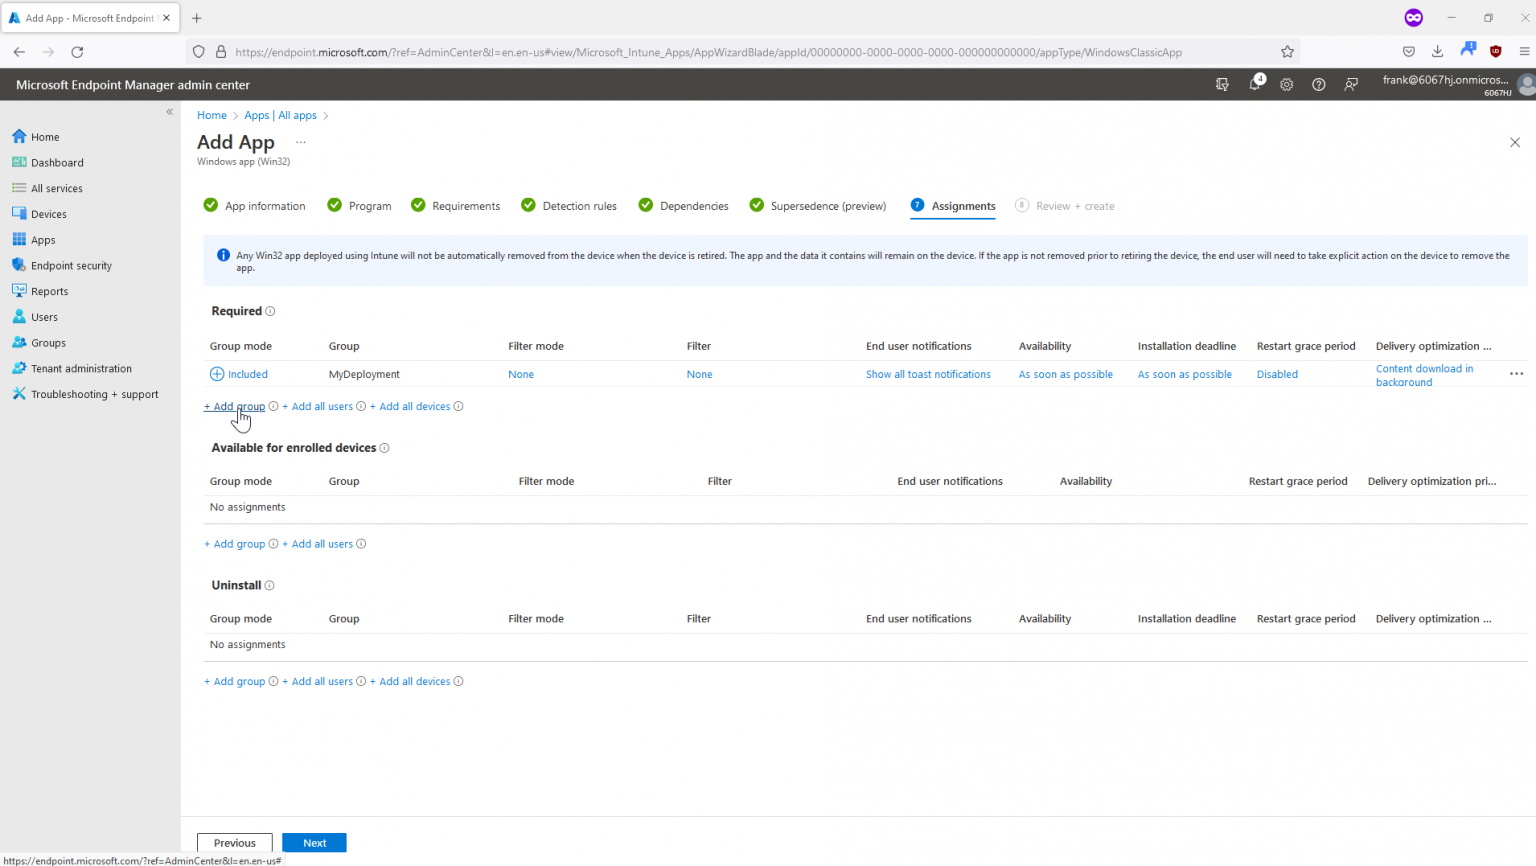Add group under Available for enrolled devices

(x=235, y=544)
